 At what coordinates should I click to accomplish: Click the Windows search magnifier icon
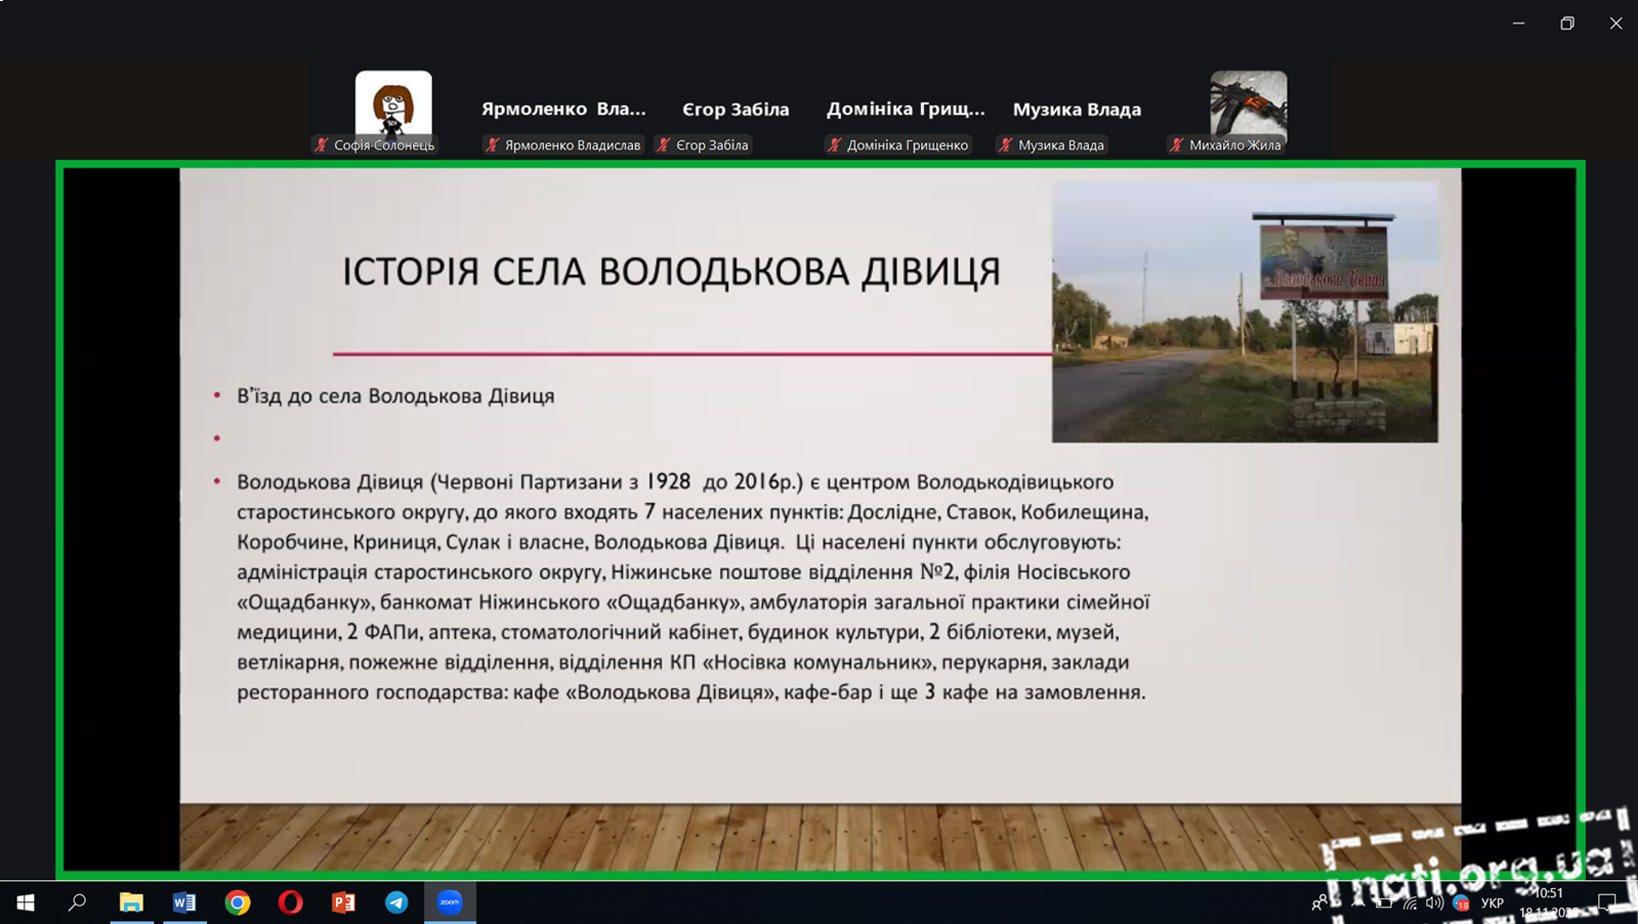[77, 902]
